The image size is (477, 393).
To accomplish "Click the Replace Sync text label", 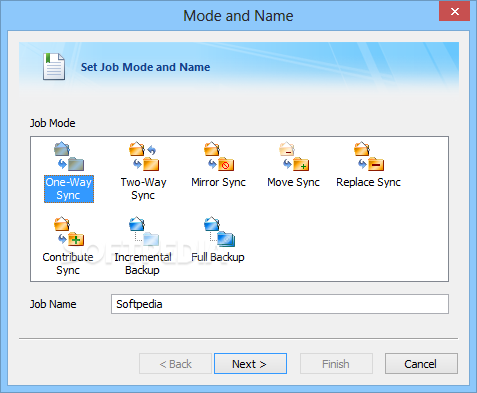I will coord(368,182).
